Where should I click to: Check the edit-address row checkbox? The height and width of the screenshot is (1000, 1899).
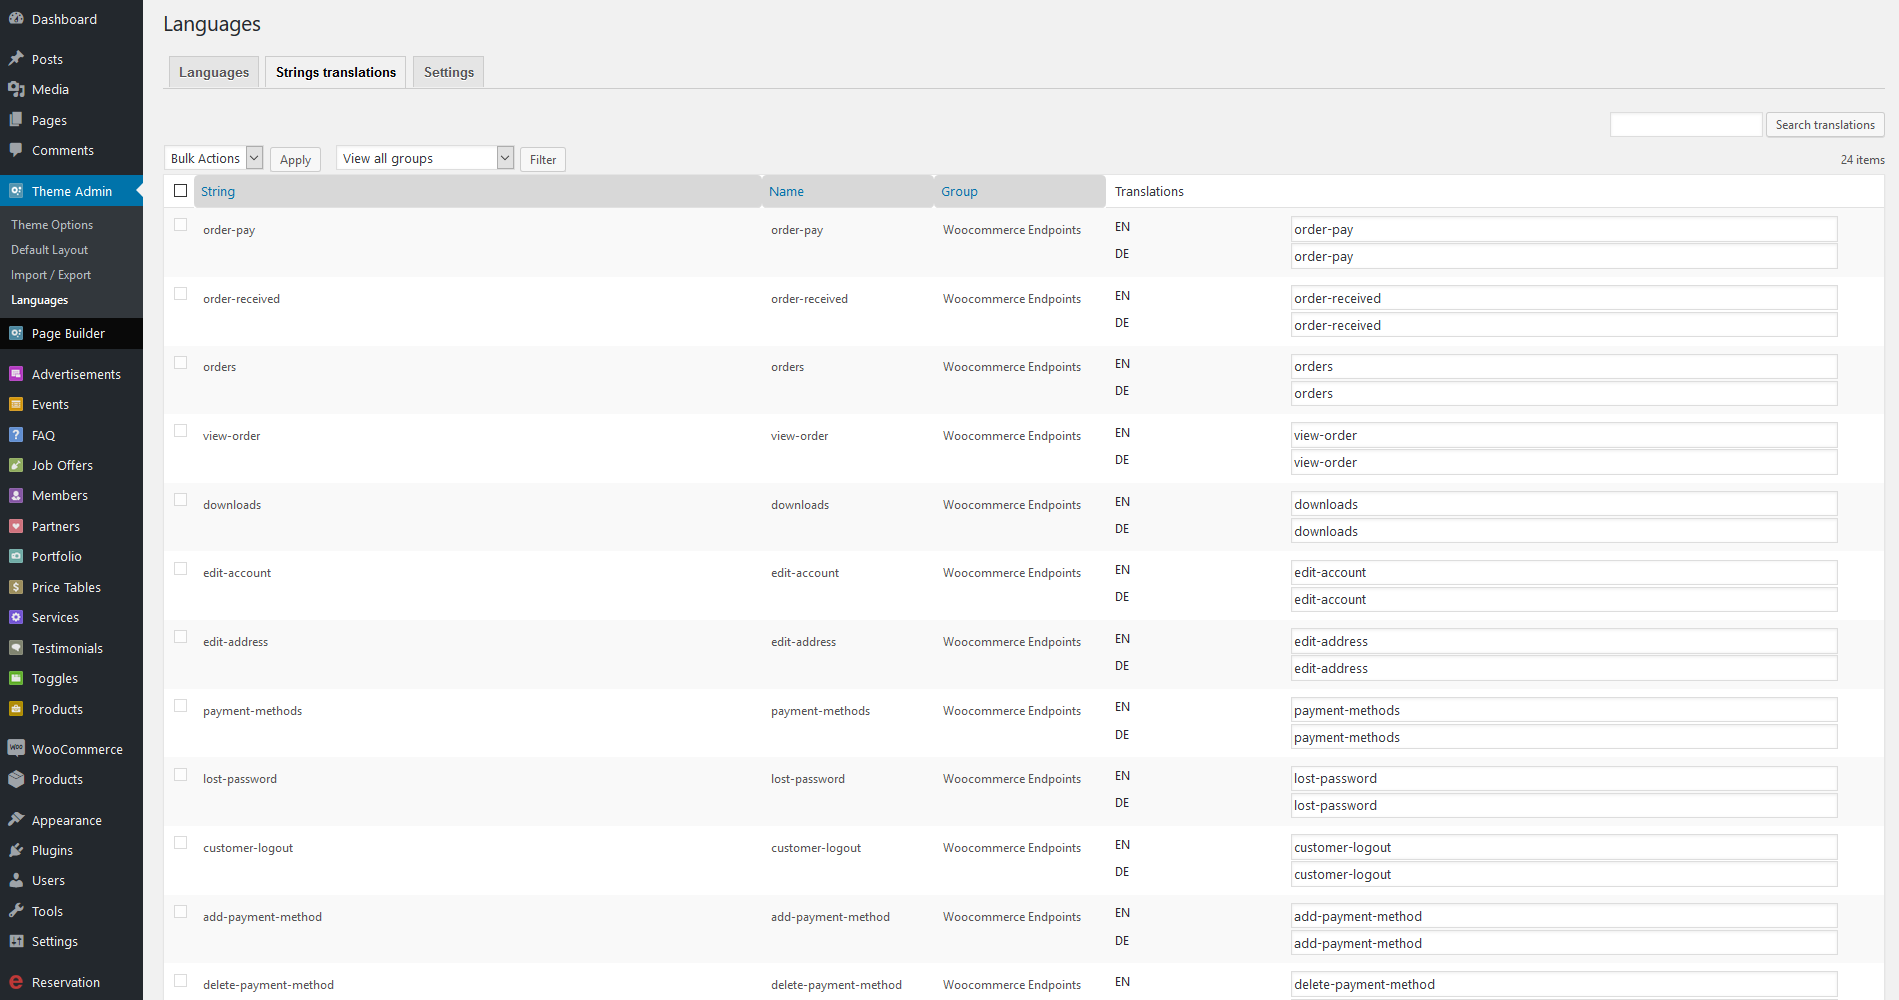click(181, 637)
